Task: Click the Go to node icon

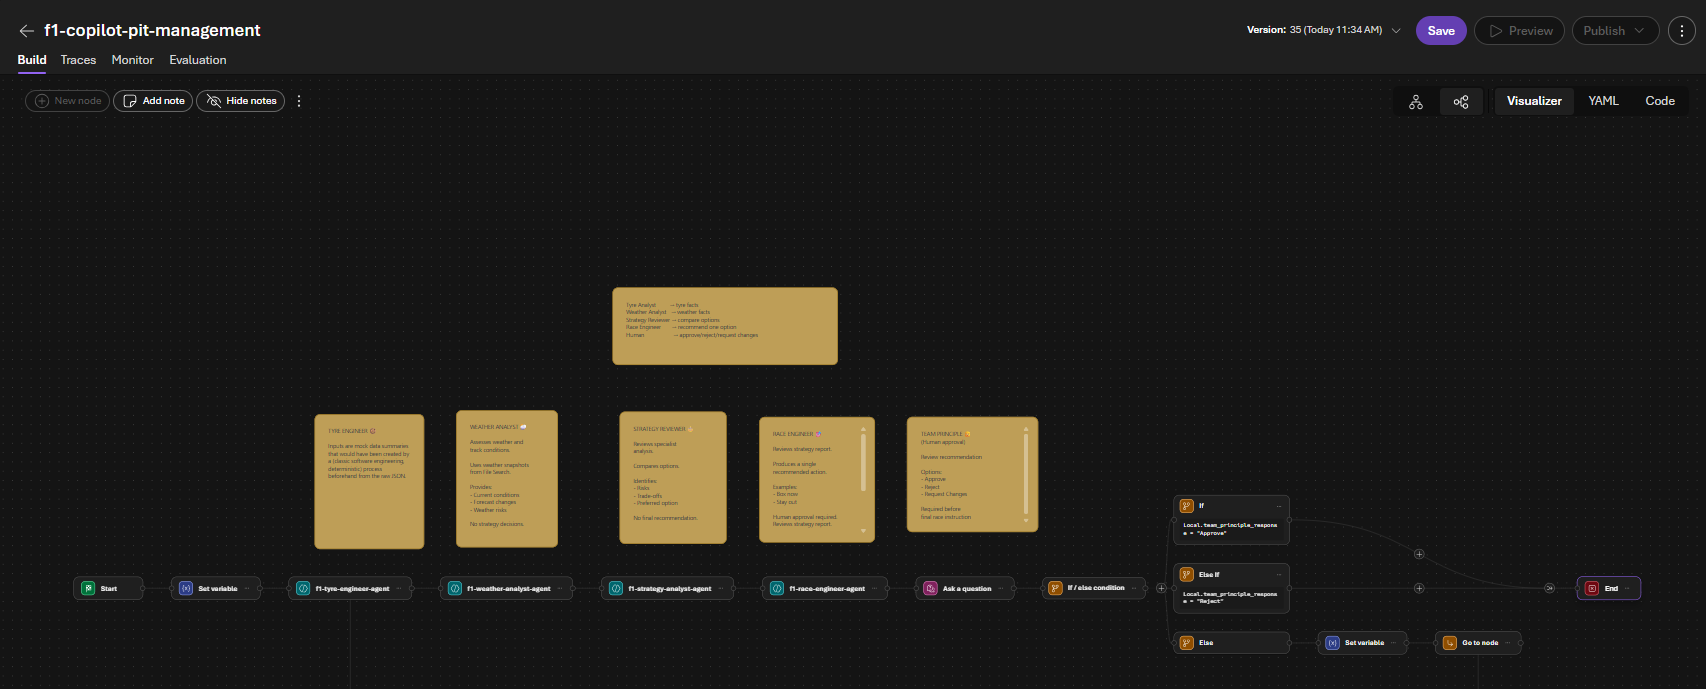Action: (x=1450, y=643)
